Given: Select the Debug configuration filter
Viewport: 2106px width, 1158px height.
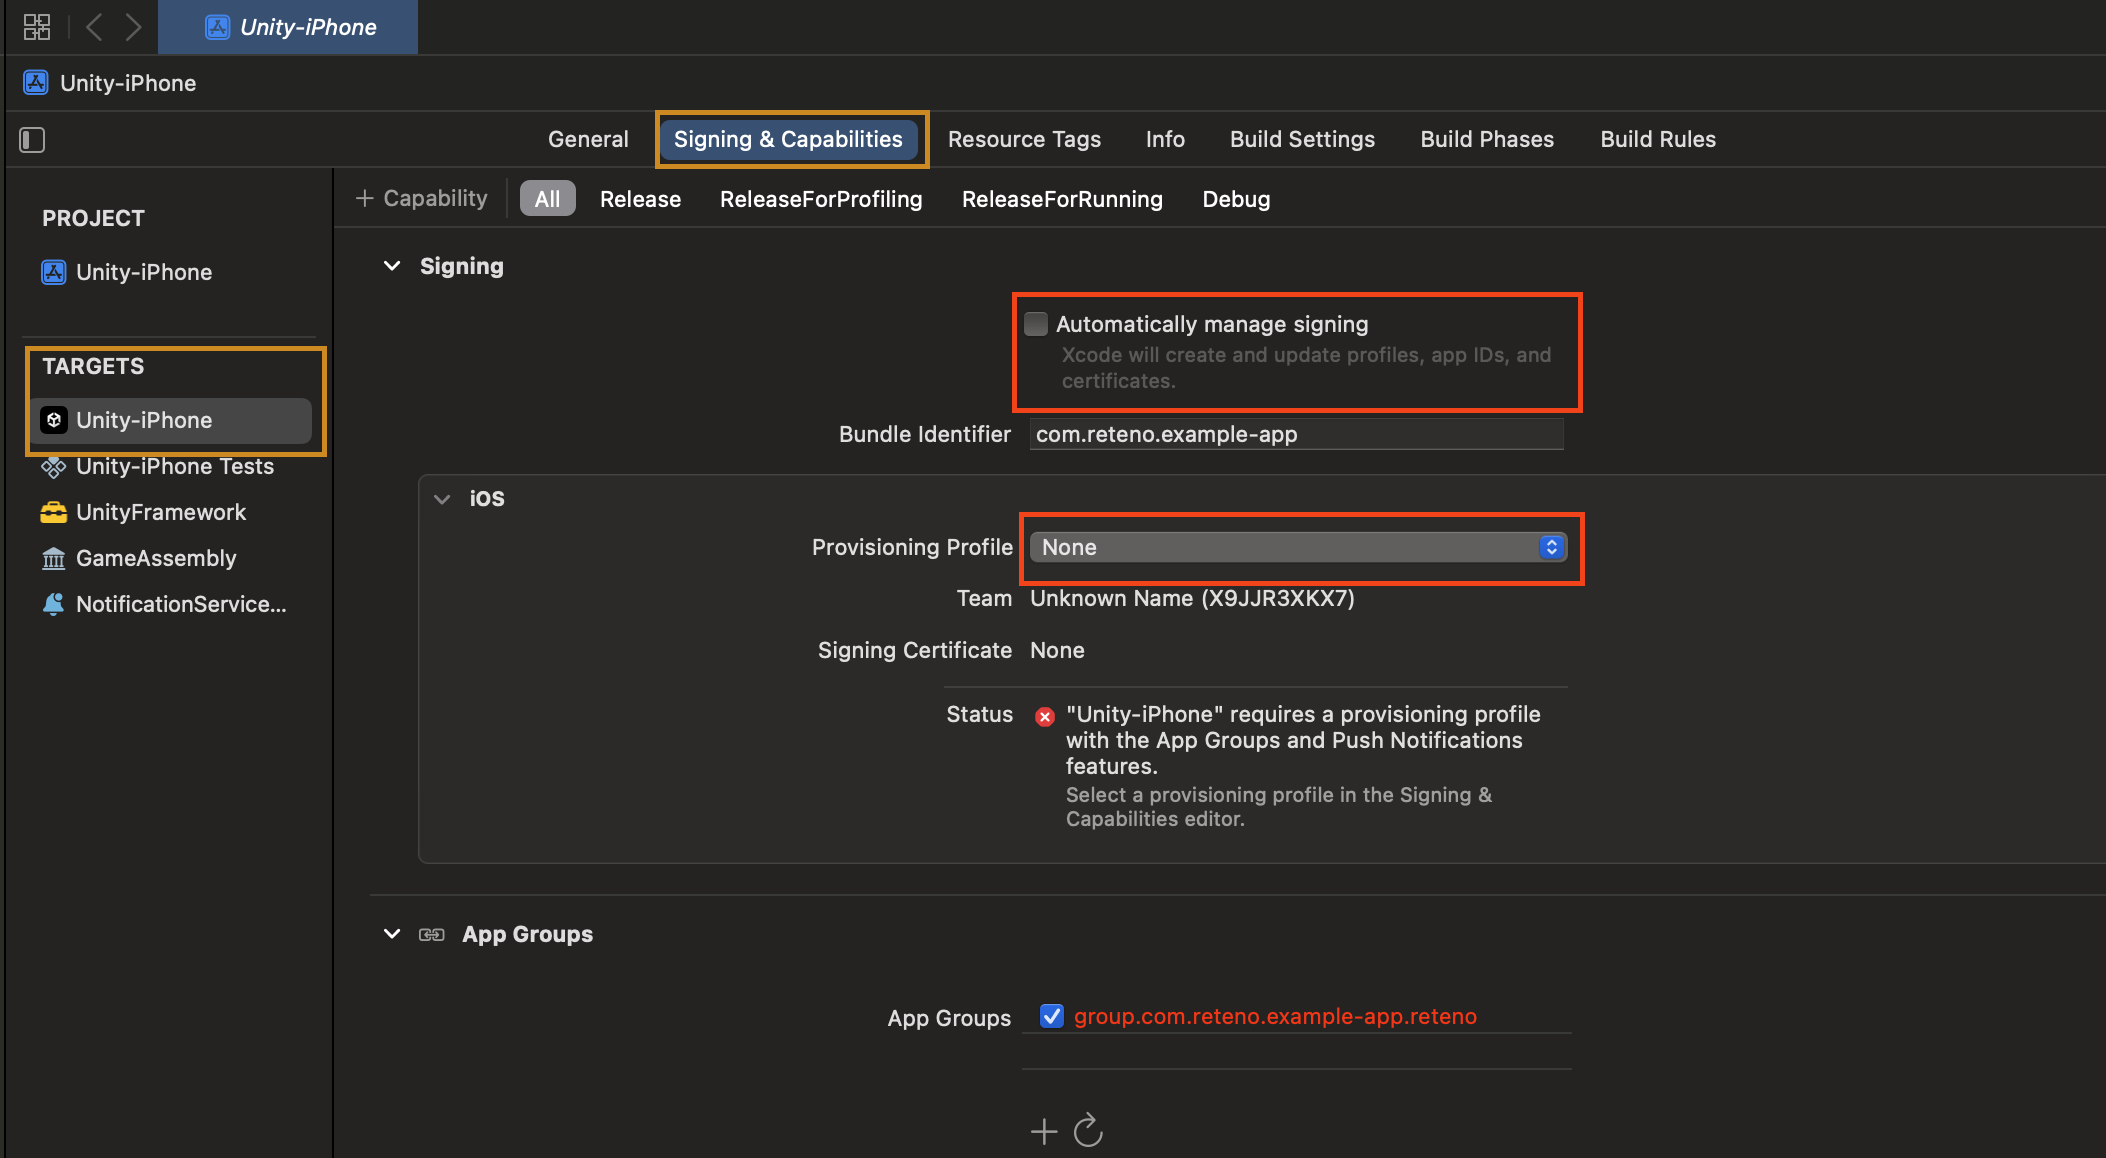Looking at the screenshot, I should tap(1236, 199).
